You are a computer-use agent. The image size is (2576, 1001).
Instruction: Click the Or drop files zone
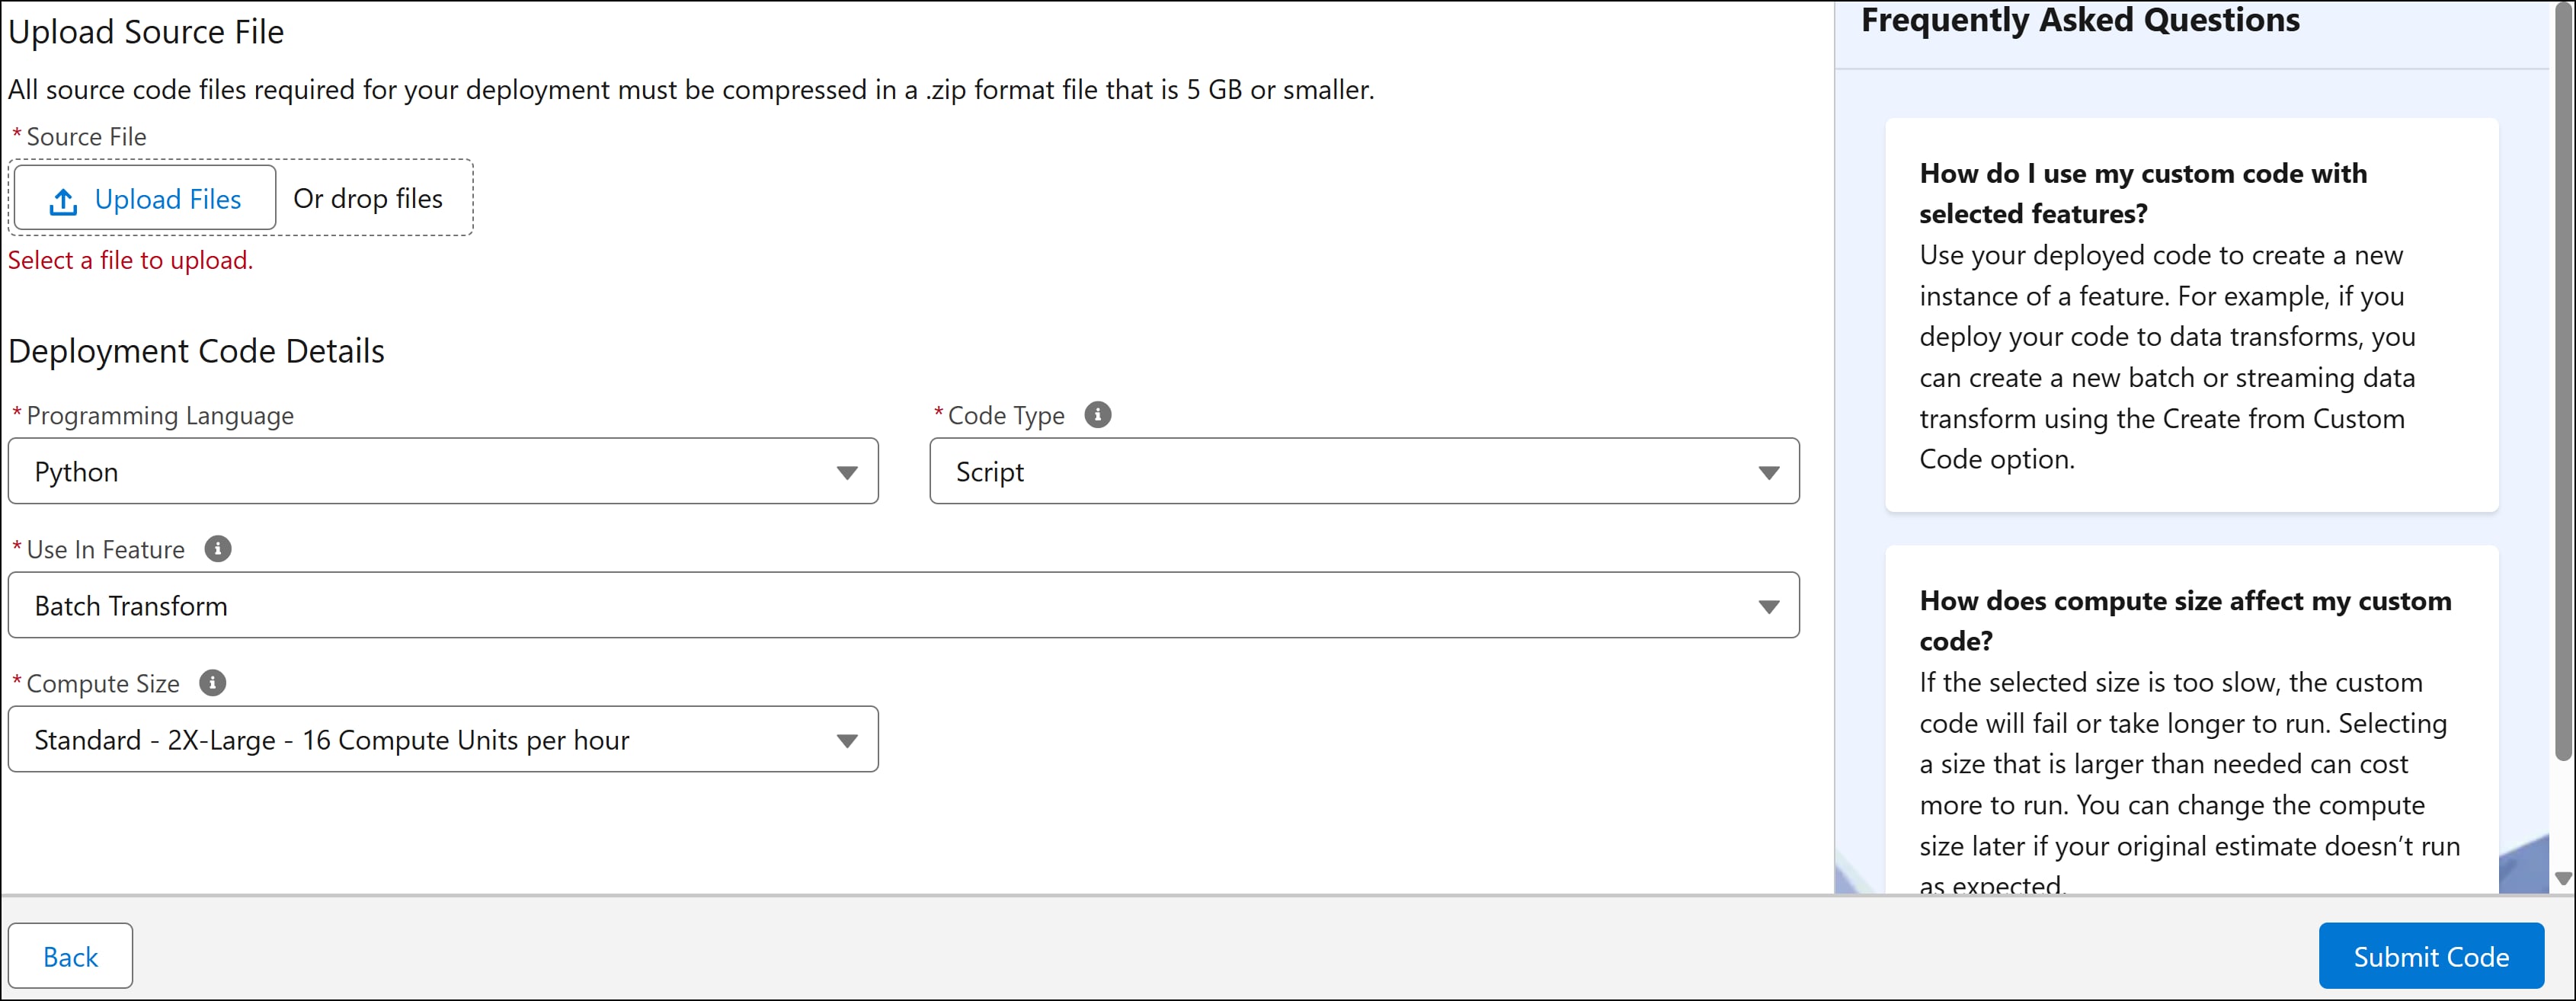point(369,198)
